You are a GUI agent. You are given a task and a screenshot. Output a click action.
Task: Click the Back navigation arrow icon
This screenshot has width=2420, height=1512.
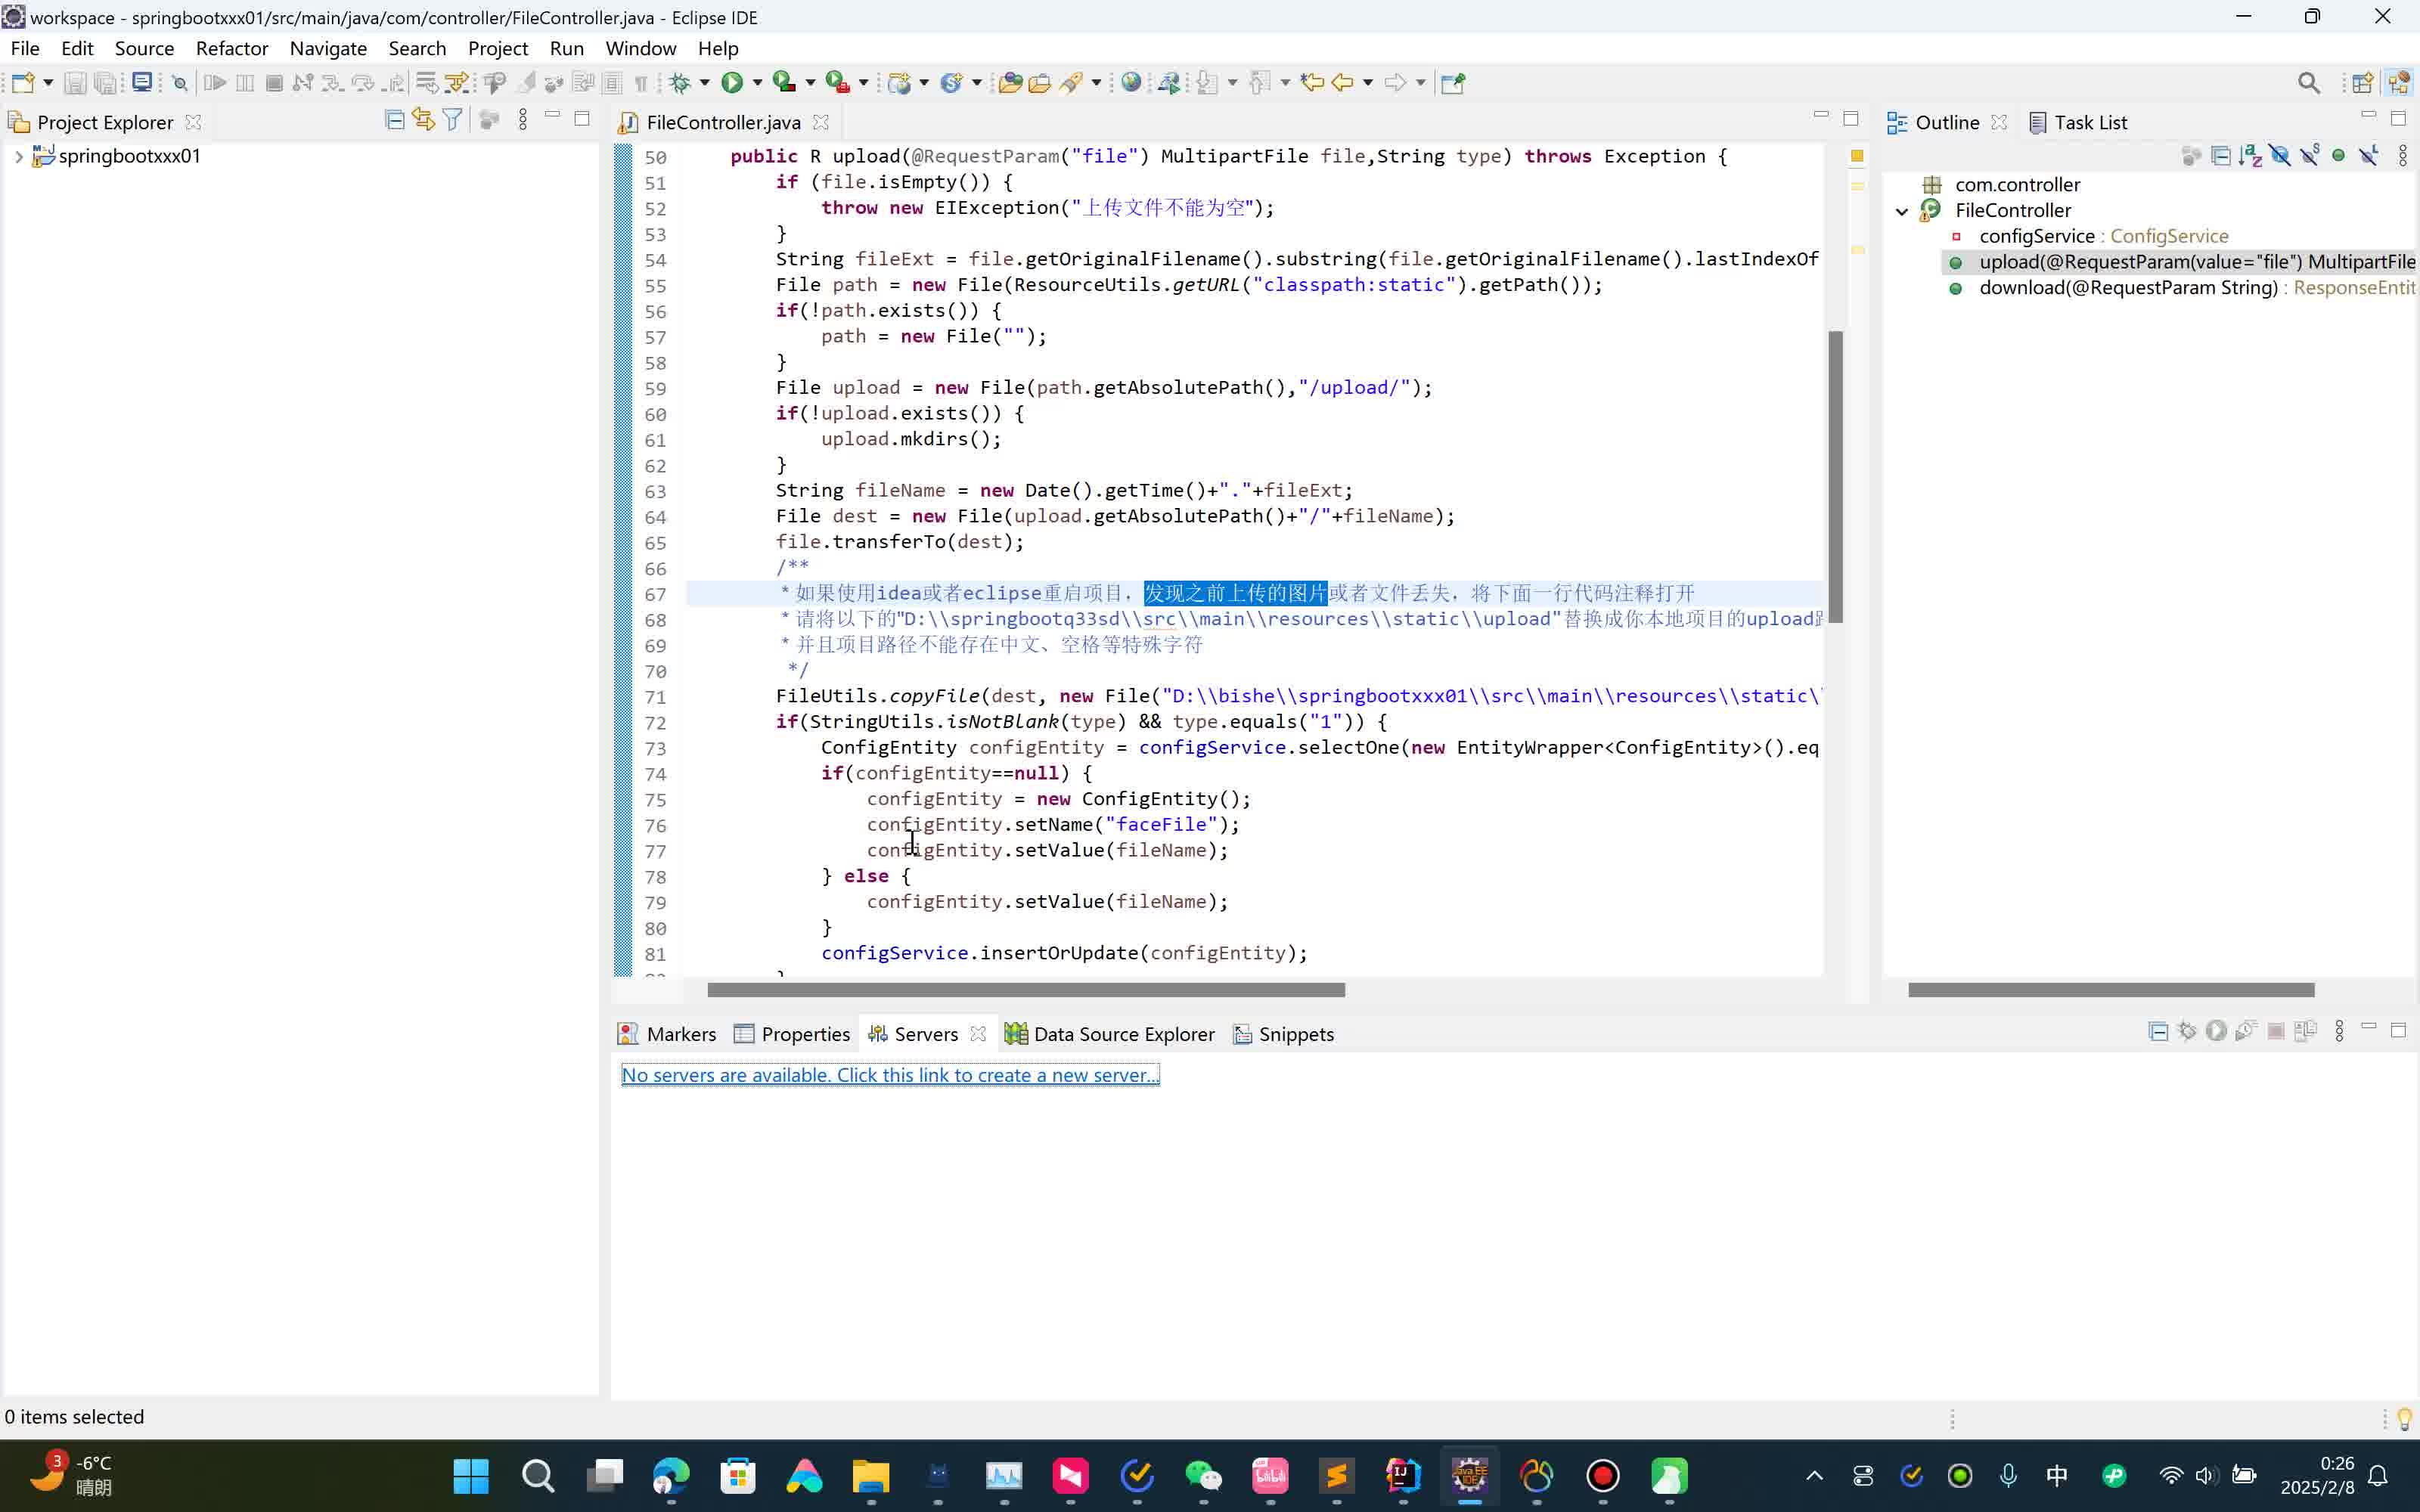(1342, 83)
